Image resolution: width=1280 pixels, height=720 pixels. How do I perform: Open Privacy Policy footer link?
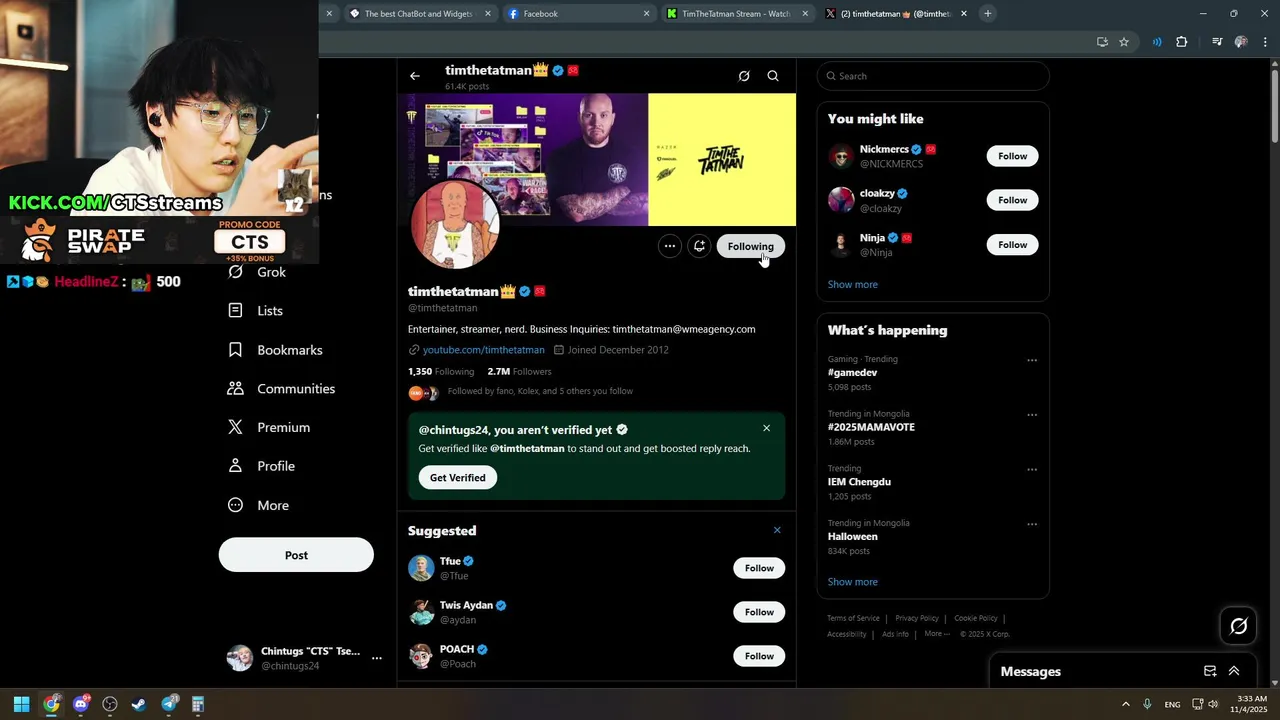point(917,618)
